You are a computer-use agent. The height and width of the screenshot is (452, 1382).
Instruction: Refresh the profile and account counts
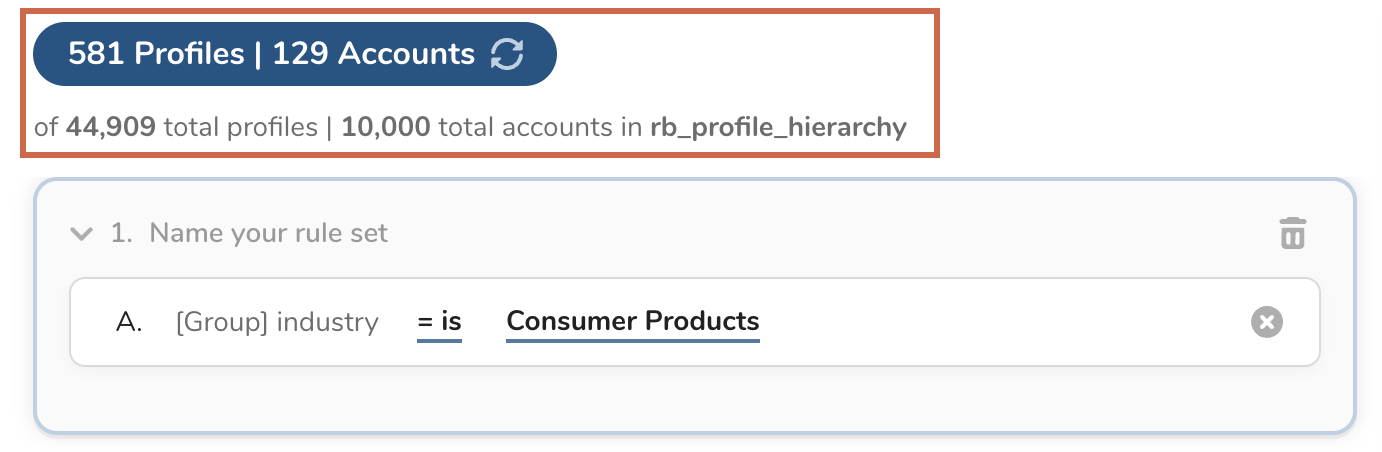[507, 54]
